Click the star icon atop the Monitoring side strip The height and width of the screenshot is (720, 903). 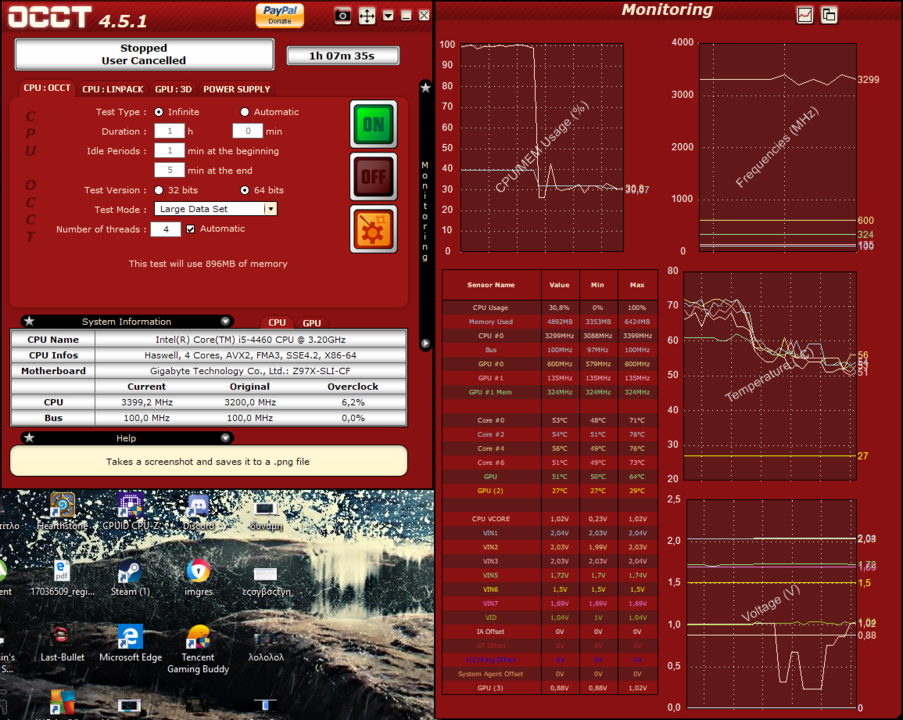pos(425,88)
